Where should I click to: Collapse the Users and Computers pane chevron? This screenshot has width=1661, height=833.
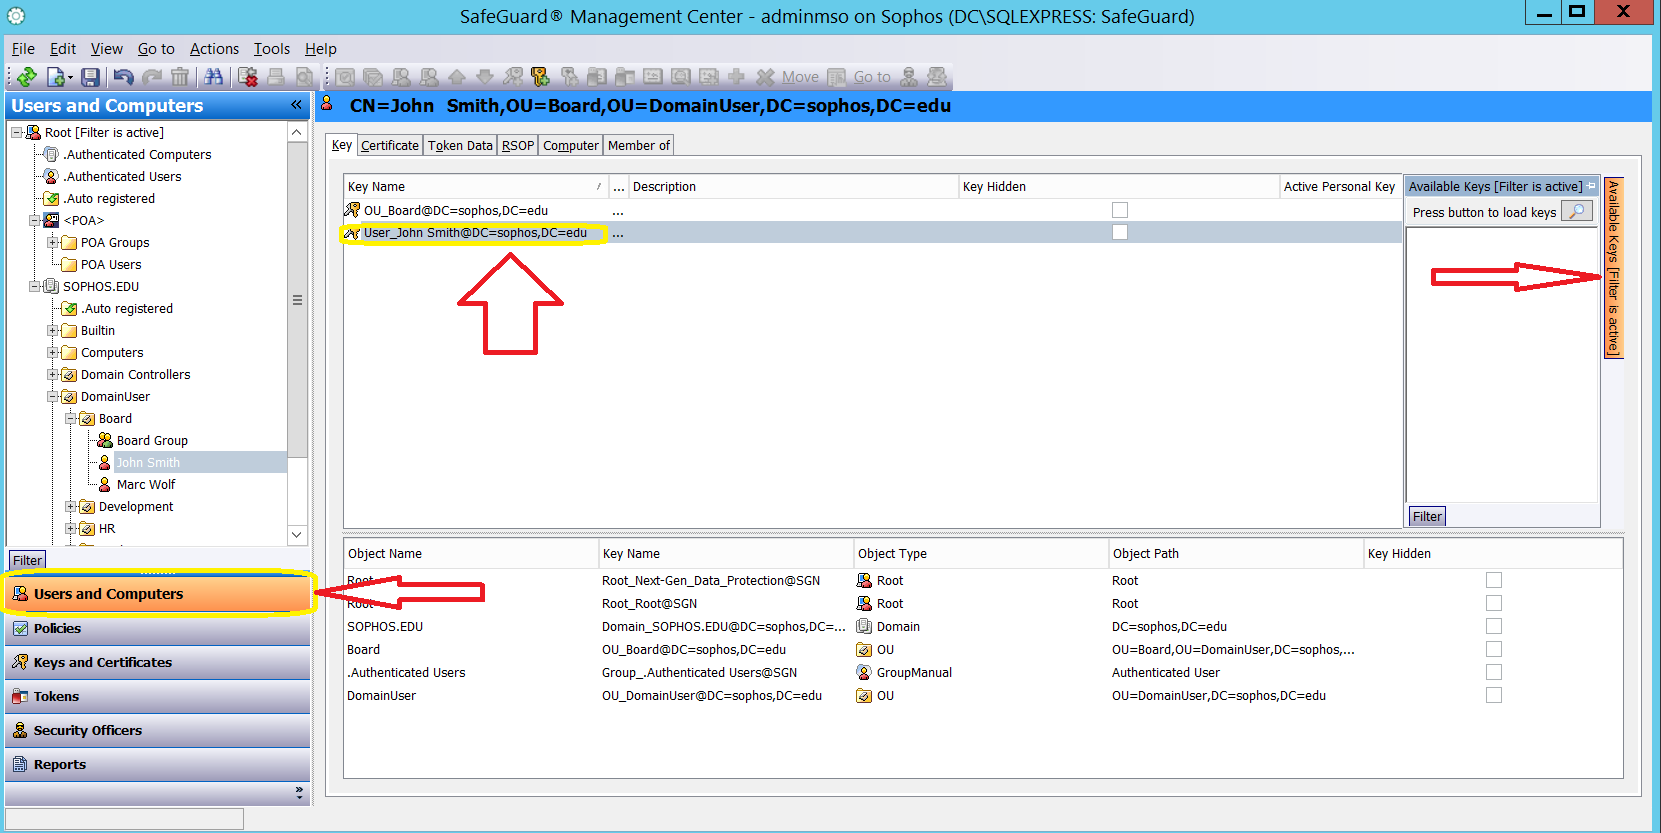296,105
